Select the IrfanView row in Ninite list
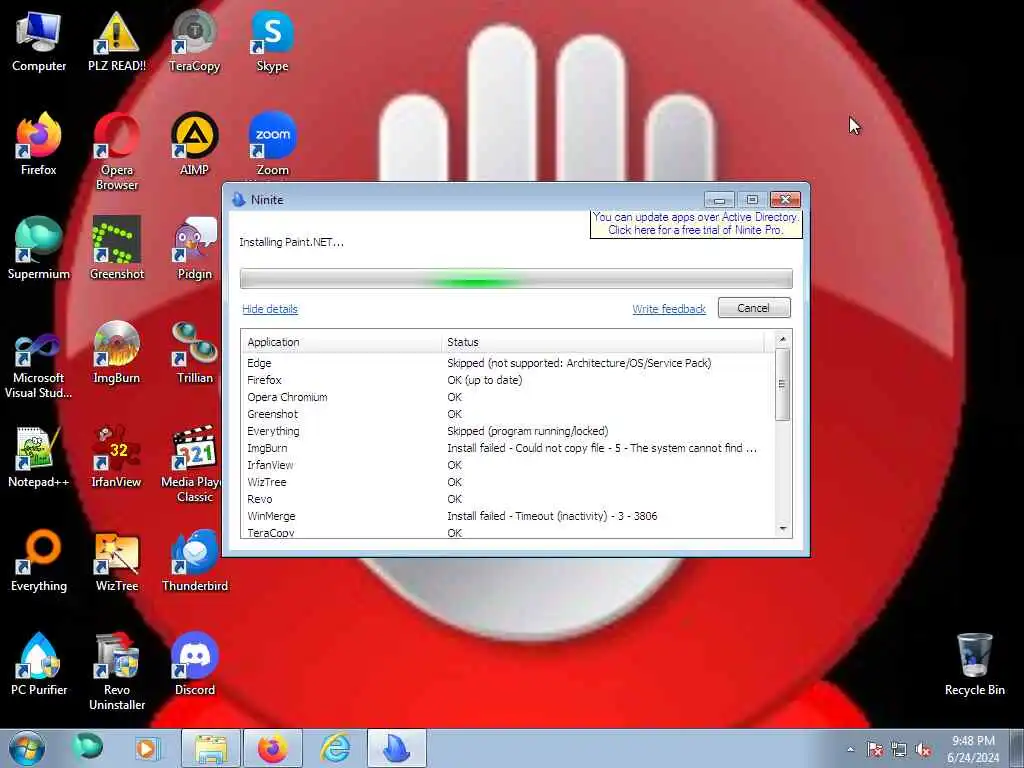 [x=507, y=465]
